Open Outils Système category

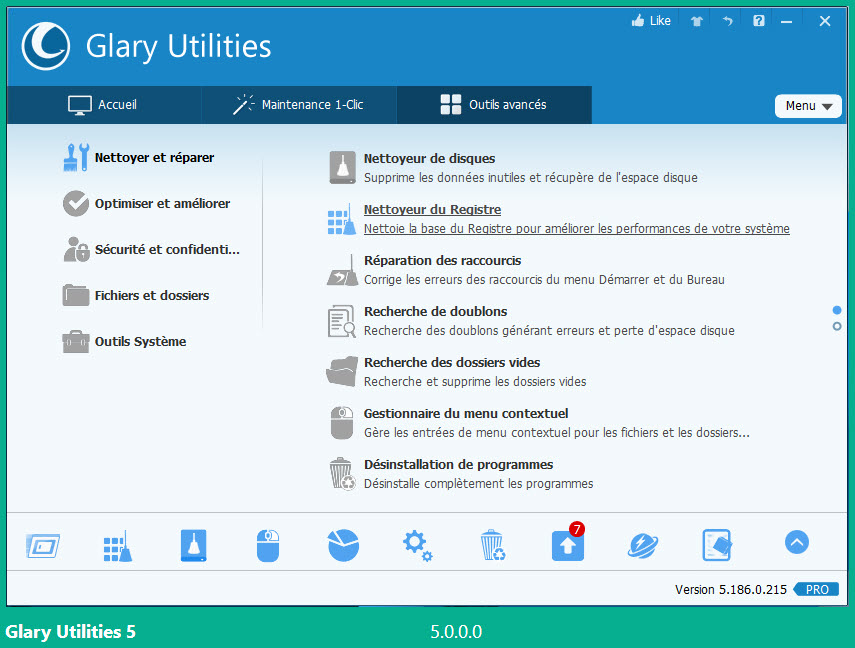click(140, 341)
